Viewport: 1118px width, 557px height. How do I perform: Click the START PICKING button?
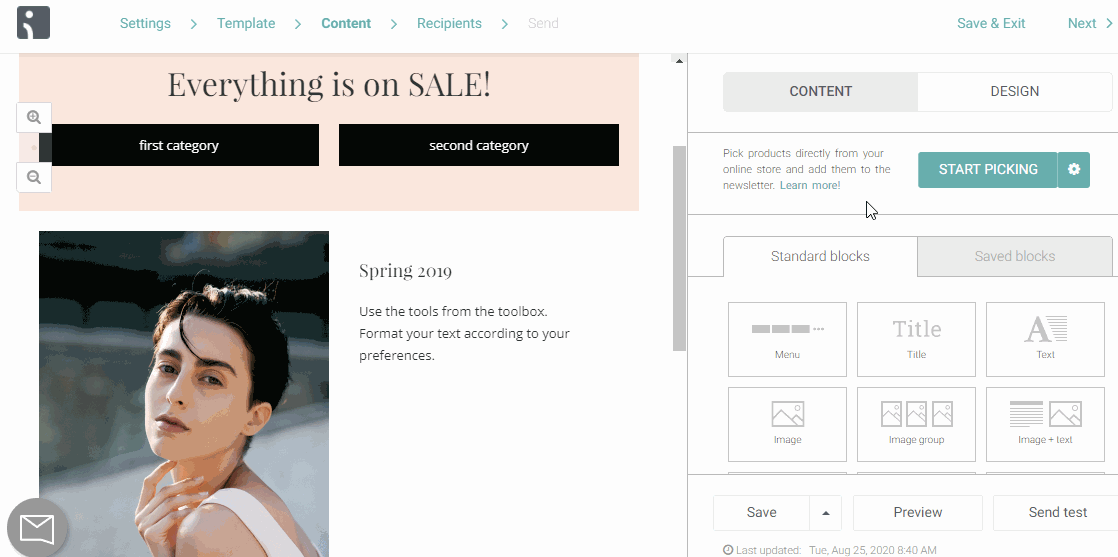click(x=988, y=170)
